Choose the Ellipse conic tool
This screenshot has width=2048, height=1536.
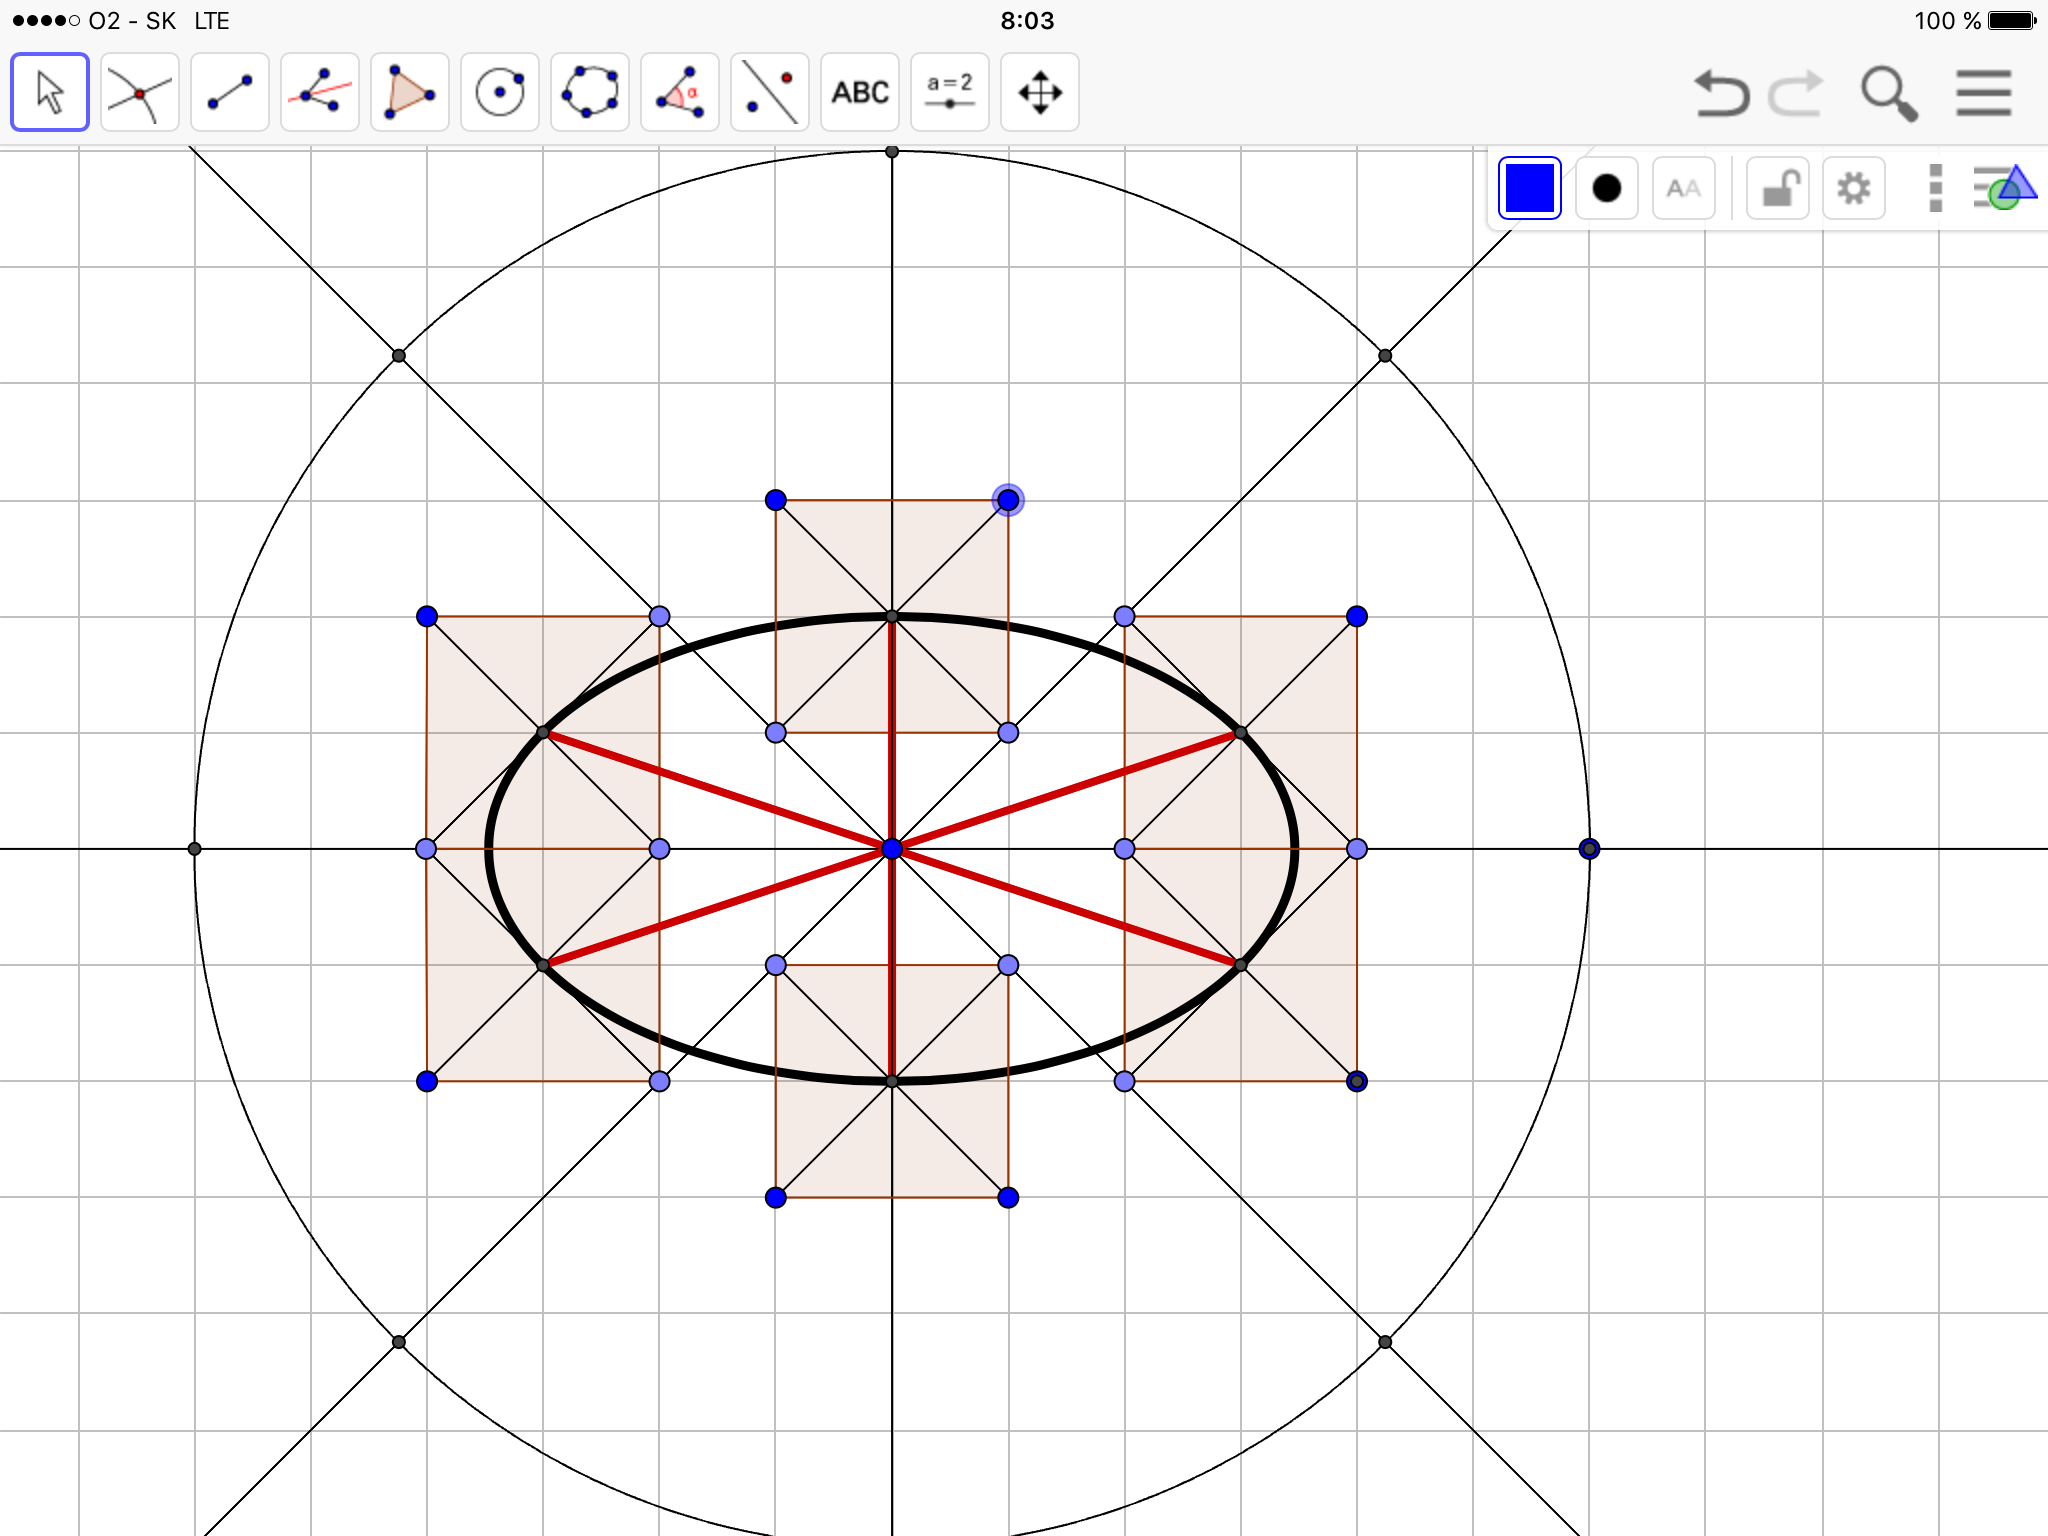(x=590, y=92)
